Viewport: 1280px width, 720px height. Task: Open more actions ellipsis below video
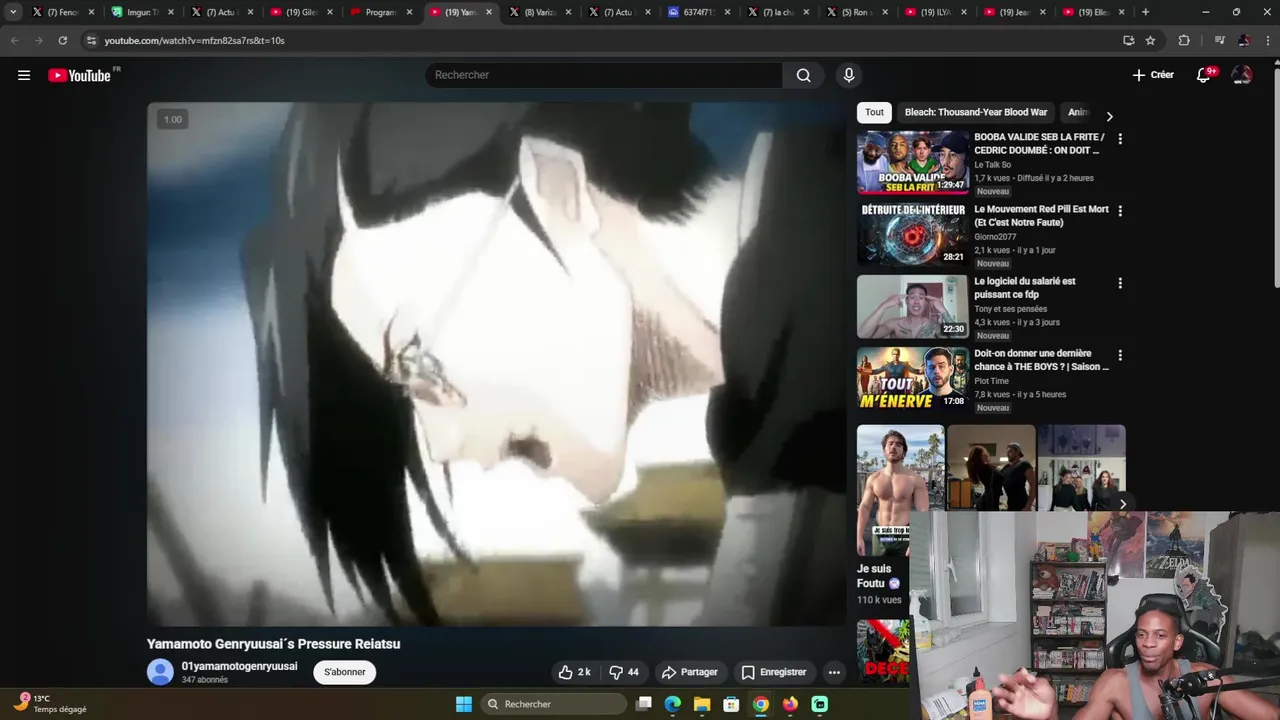tap(834, 672)
